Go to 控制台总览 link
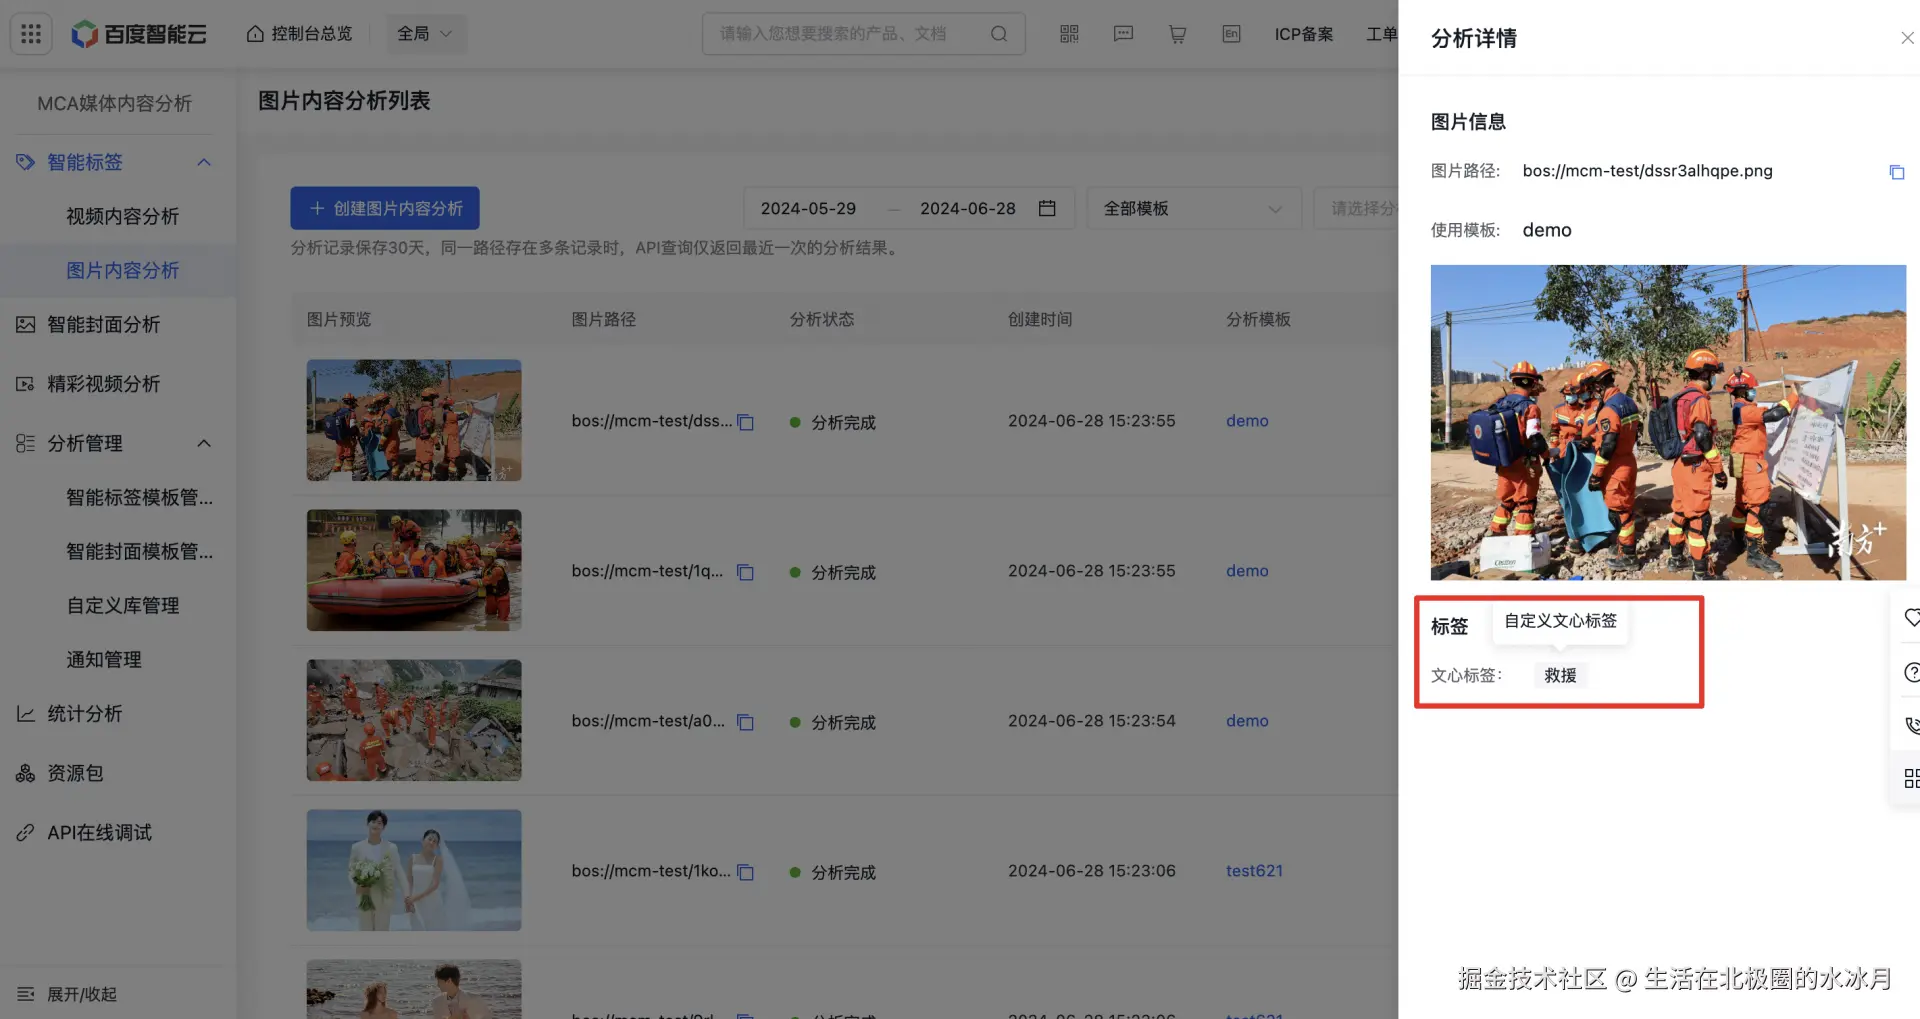 (312, 34)
